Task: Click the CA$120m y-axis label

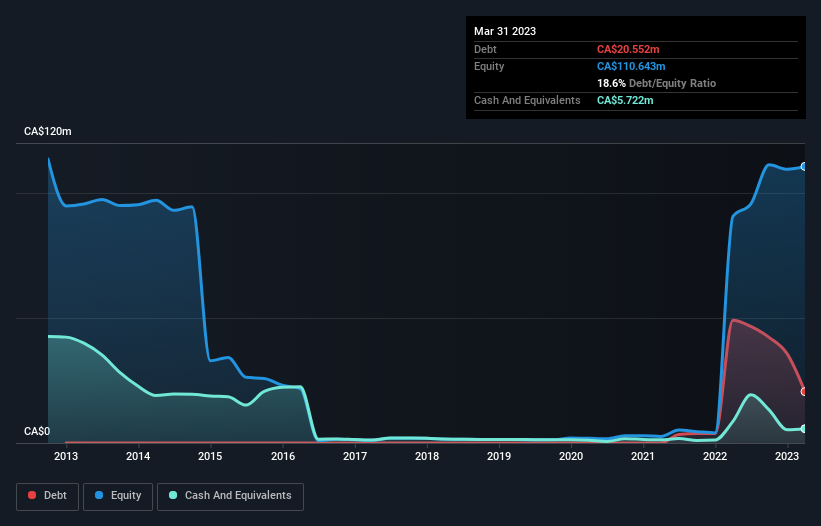Action: (x=48, y=131)
